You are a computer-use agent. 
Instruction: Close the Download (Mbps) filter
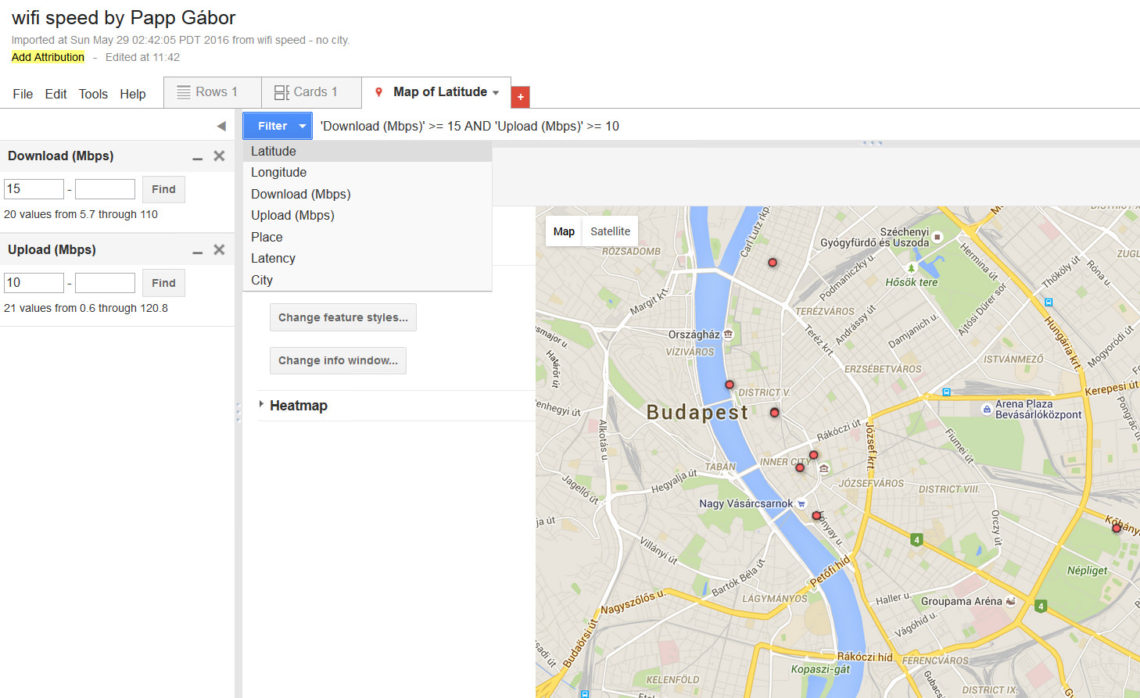click(x=219, y=156)
